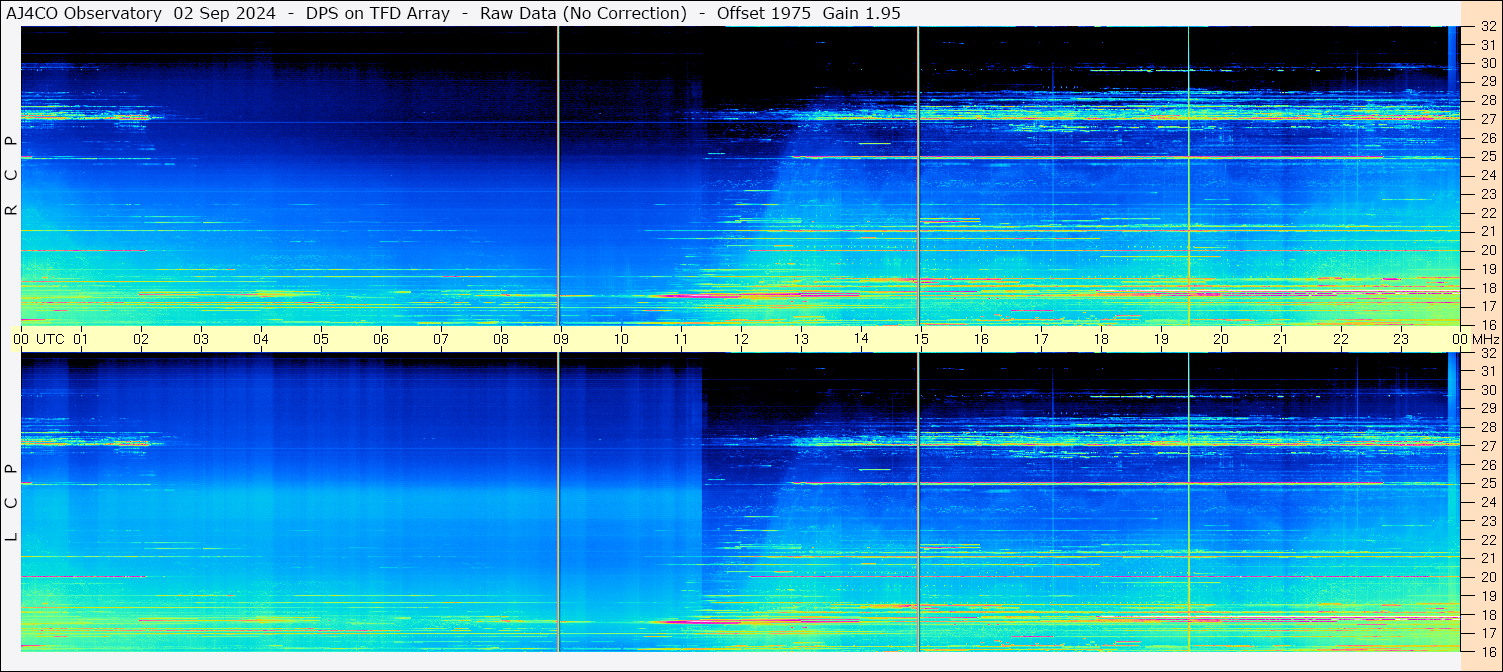Click hour '08' on the time axis
Image resolution: width=1503 pixels, height=672 pixels.
(x=501, y=339)
